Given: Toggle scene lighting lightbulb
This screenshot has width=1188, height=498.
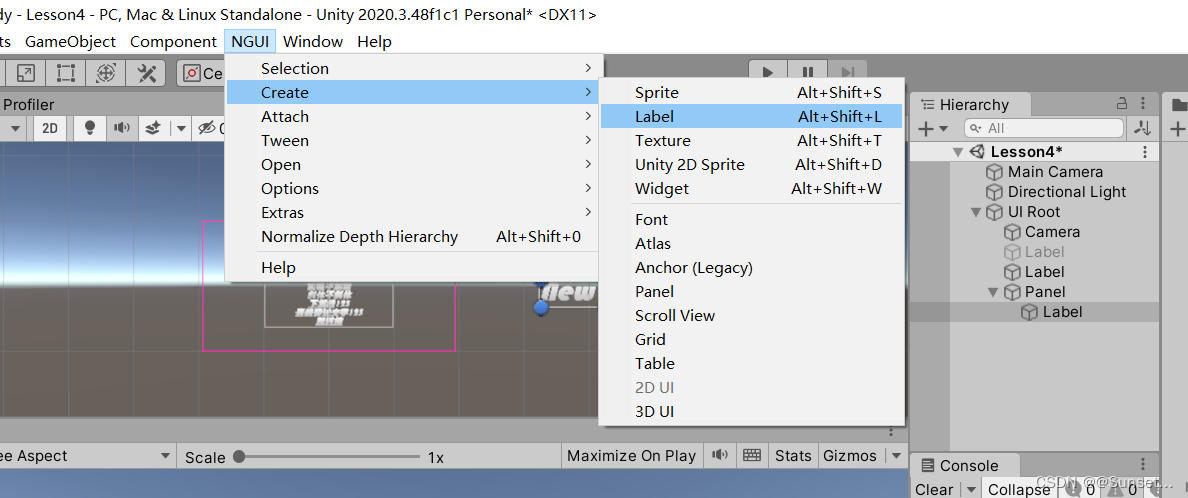Looking at the screenshot, I should [x=89, y=128].
